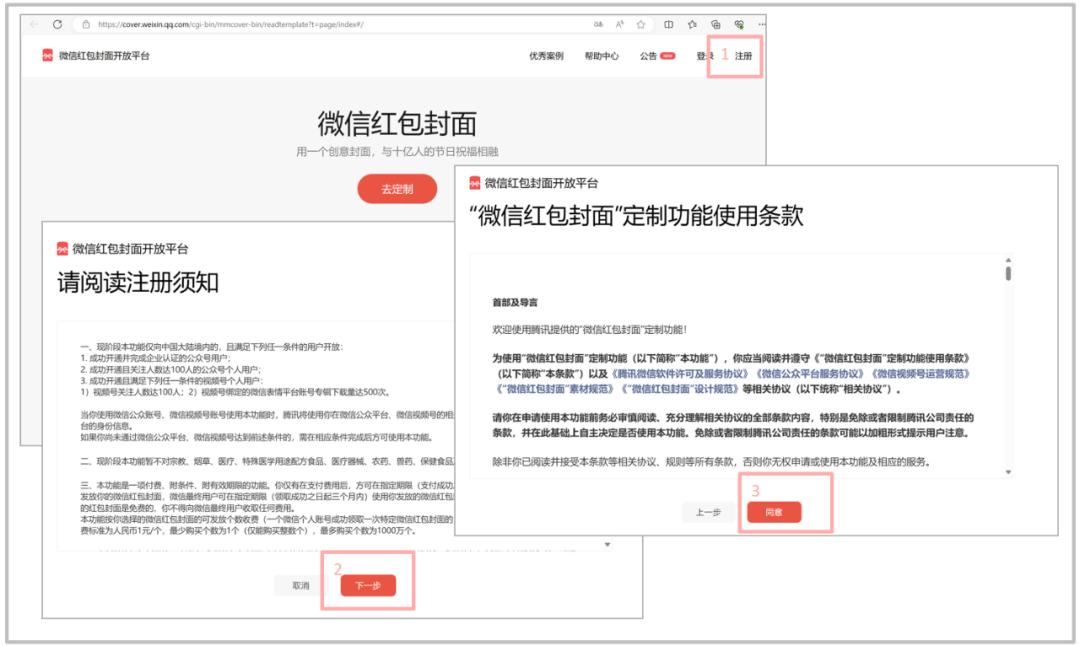1080x646 pixels.
Task: Open the 《微信视频号运营规范》 link
Action: tap(922, 373)
